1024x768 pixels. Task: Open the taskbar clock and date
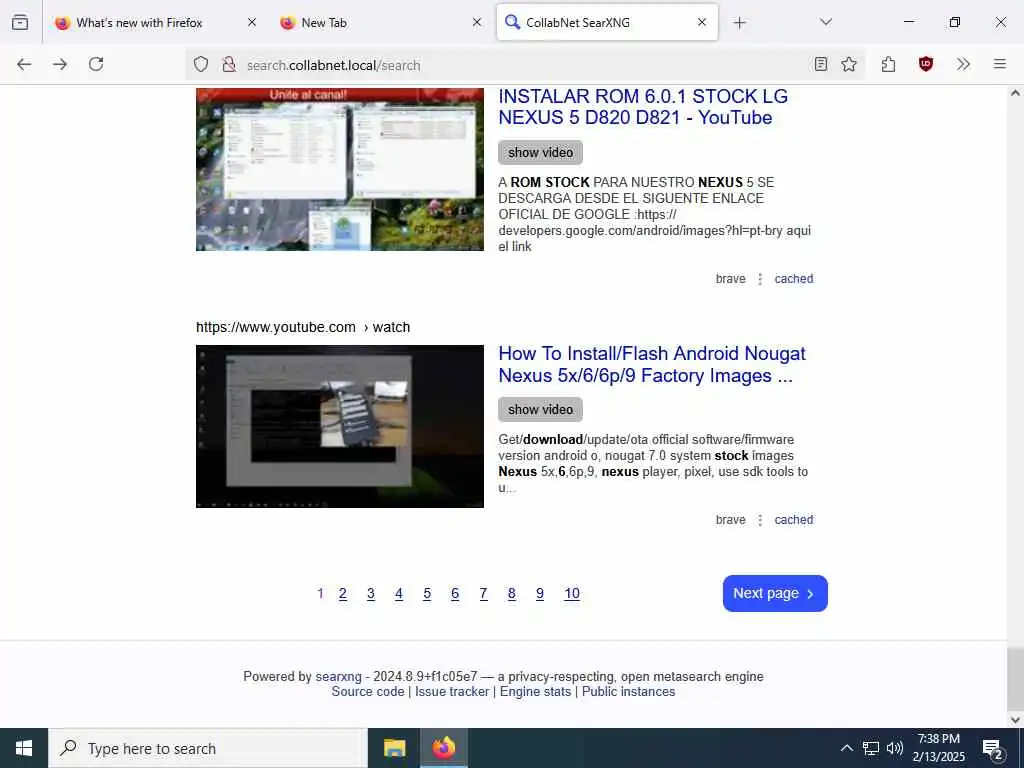click(938, 748)
